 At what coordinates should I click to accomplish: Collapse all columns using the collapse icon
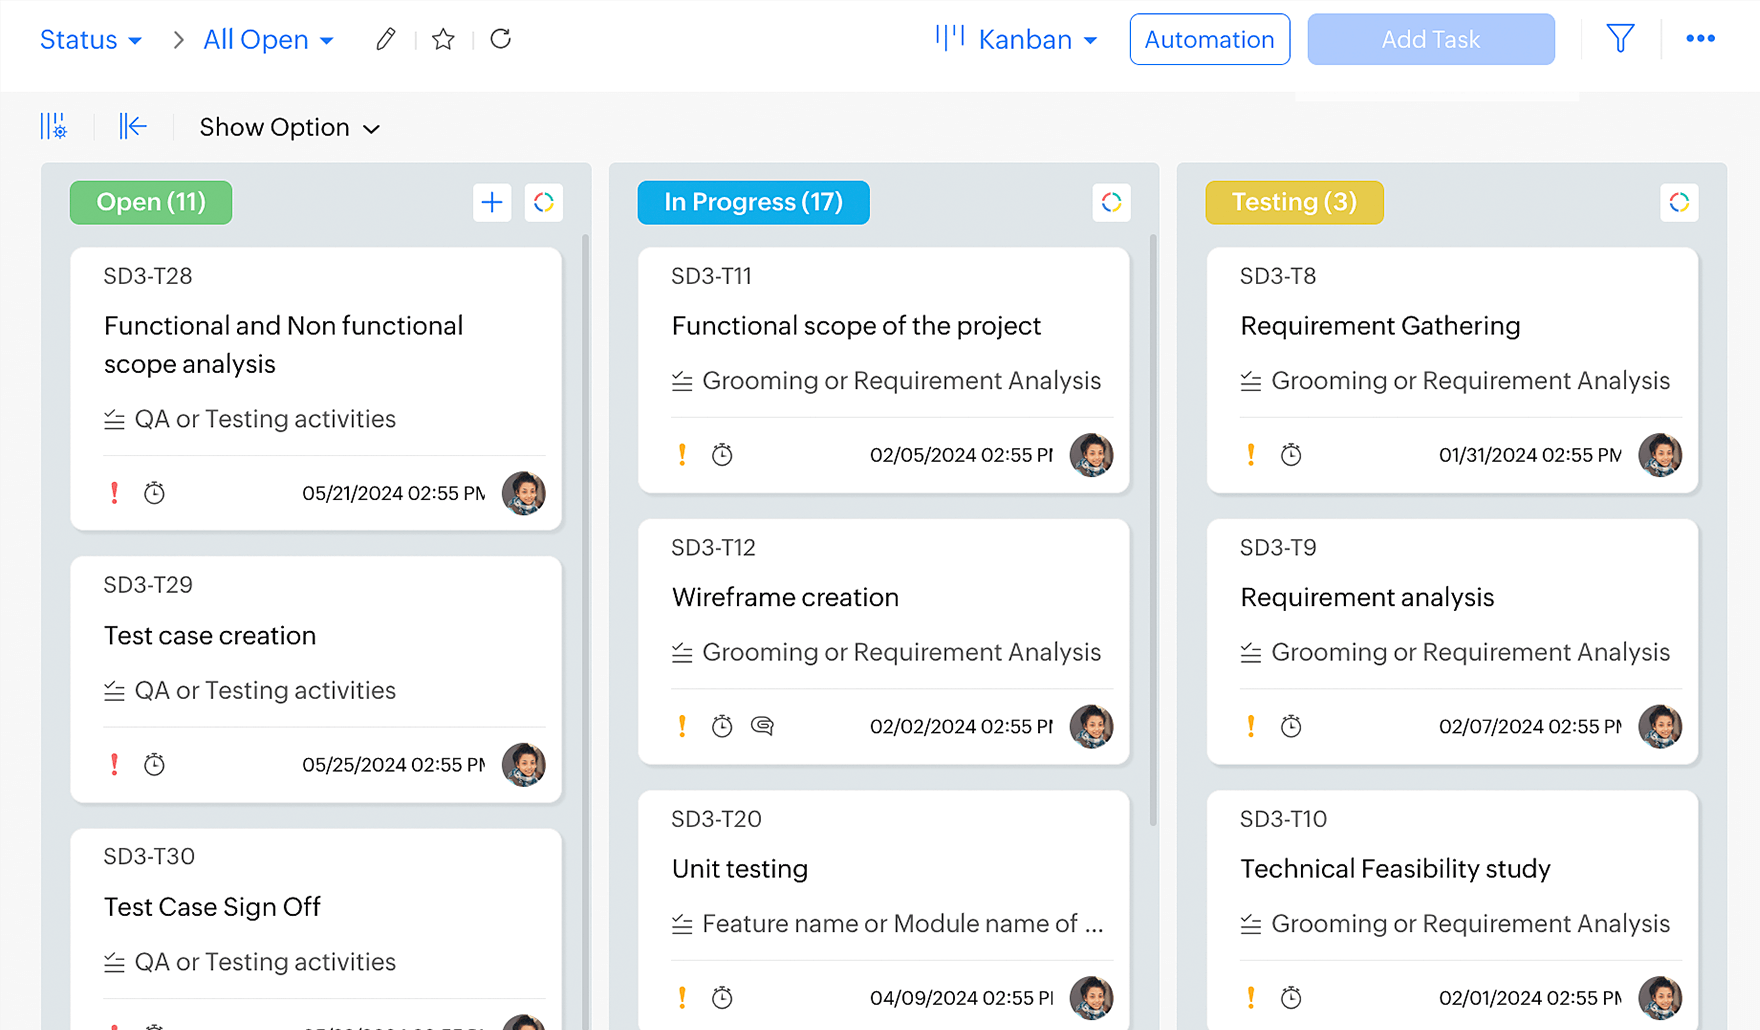point(133,127)
